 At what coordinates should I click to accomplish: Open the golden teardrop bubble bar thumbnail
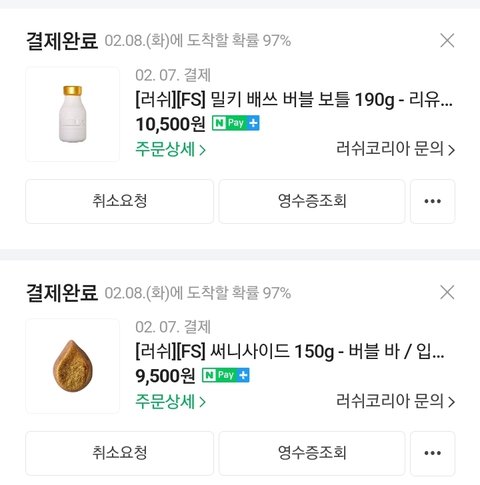[x=73, y=366]
